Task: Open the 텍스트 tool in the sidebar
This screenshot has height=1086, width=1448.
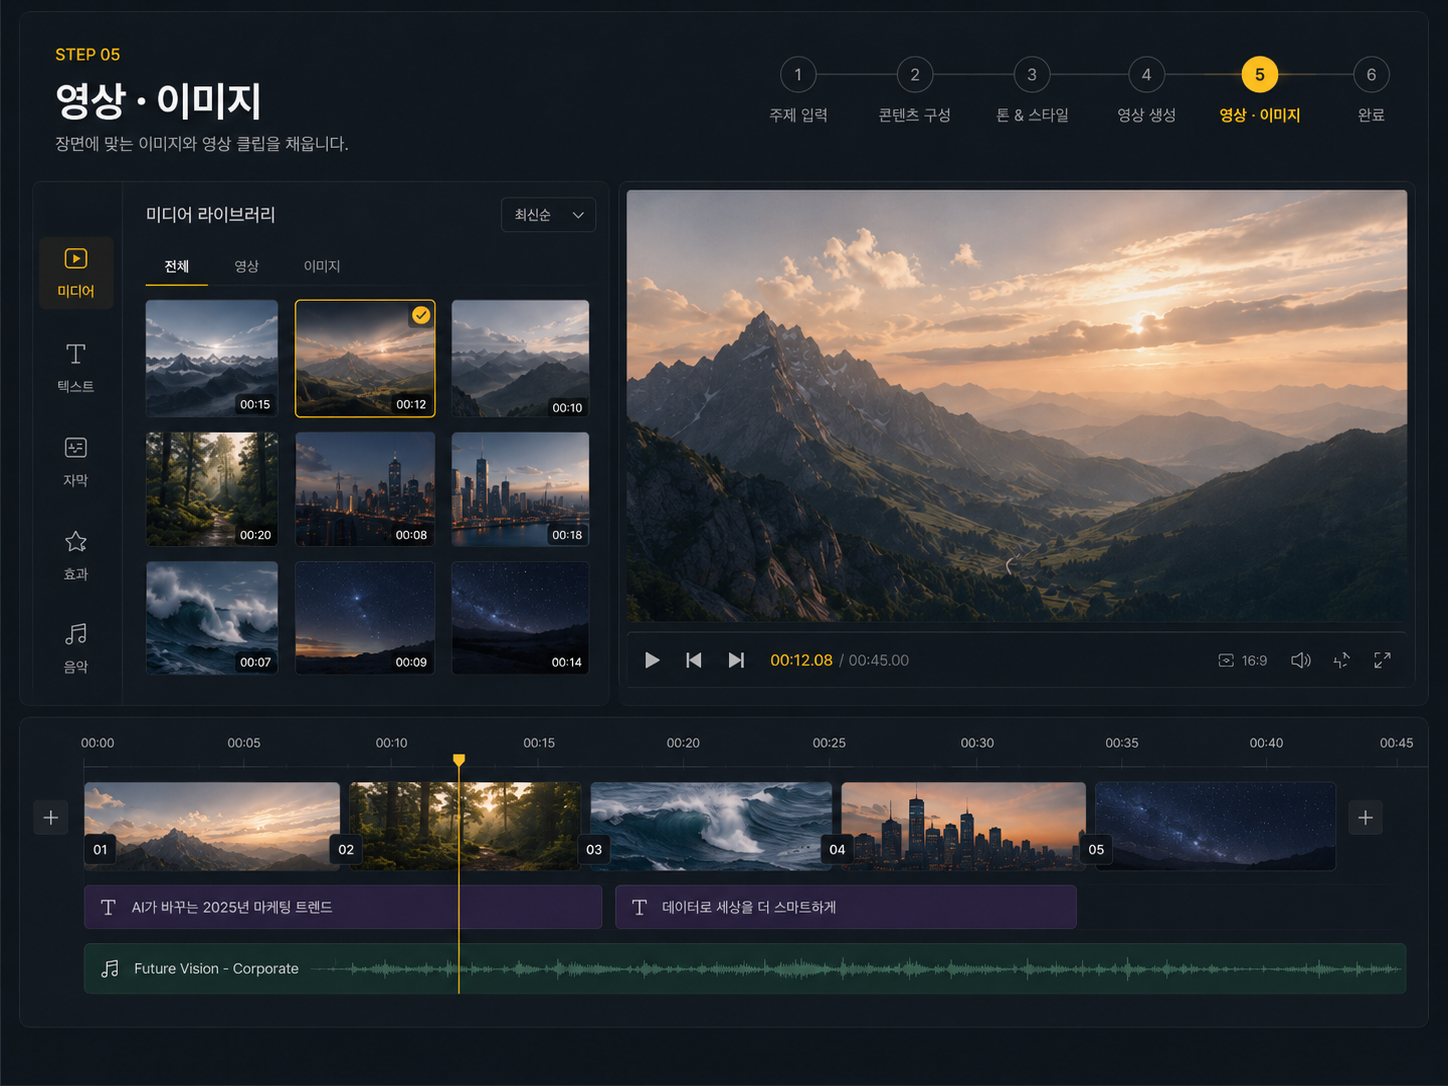Action: pos(76,367)
